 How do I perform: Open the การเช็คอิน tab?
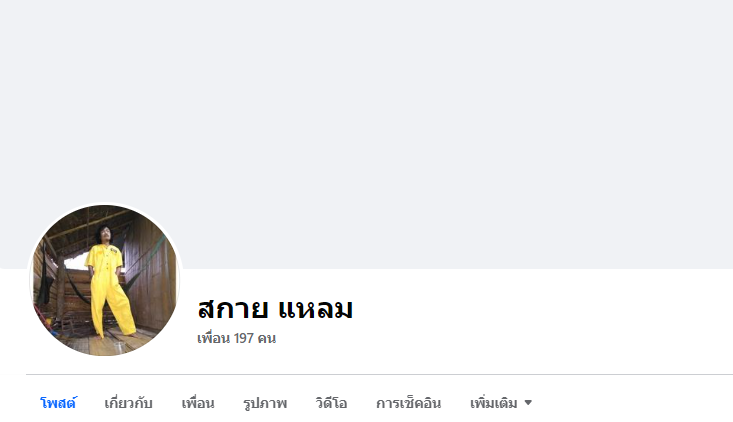coord(408,403)
